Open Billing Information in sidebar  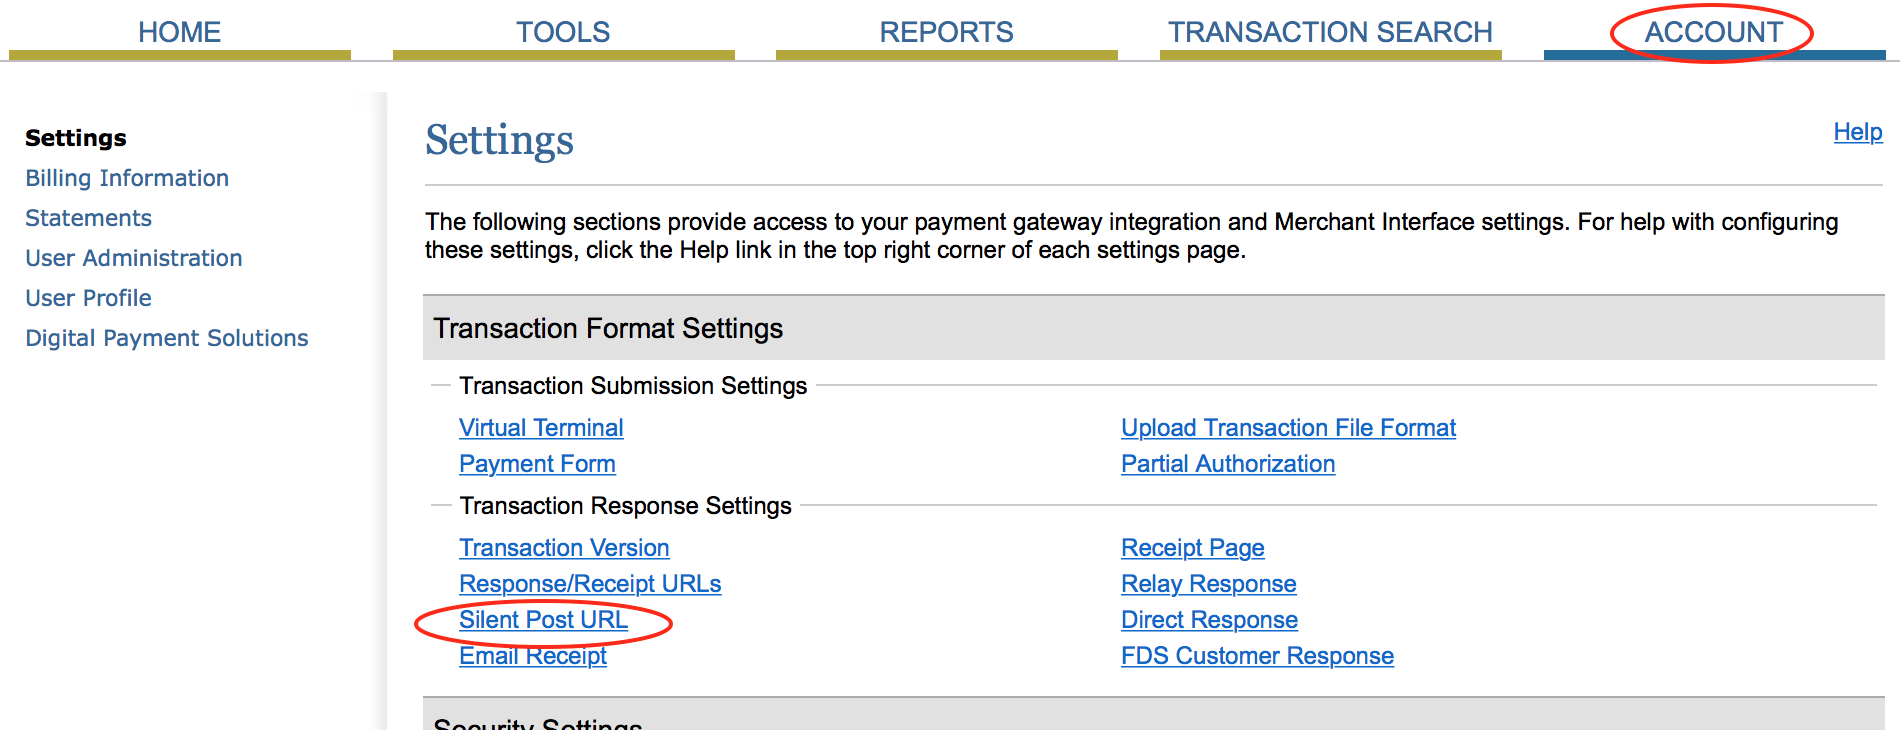pos(127,178)
